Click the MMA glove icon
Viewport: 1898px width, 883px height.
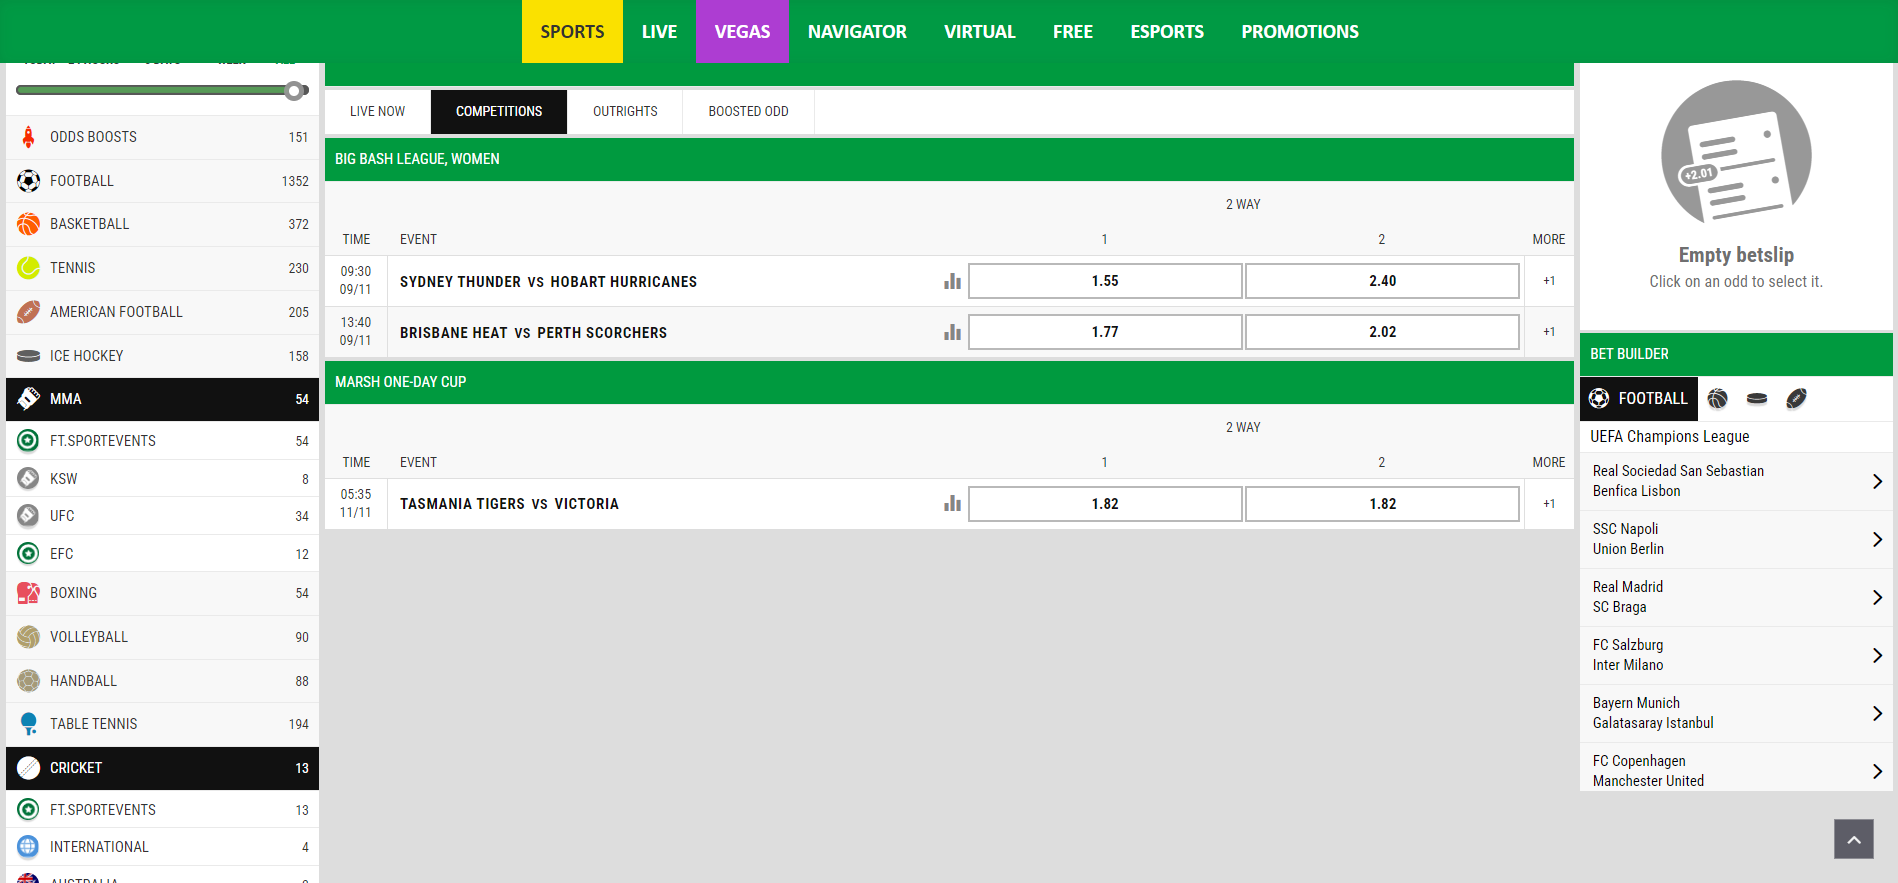point(28,399)
